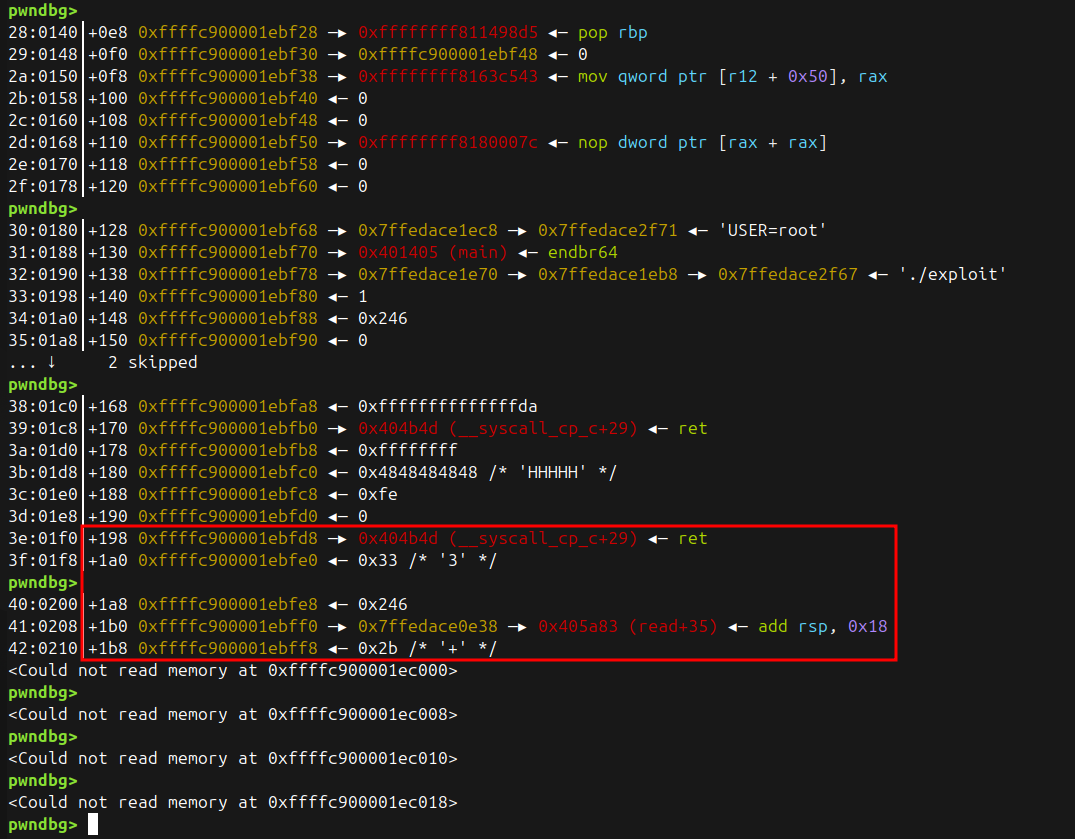
Task: Click the 0x33 '3' value
Action: (x=427, y=561)
